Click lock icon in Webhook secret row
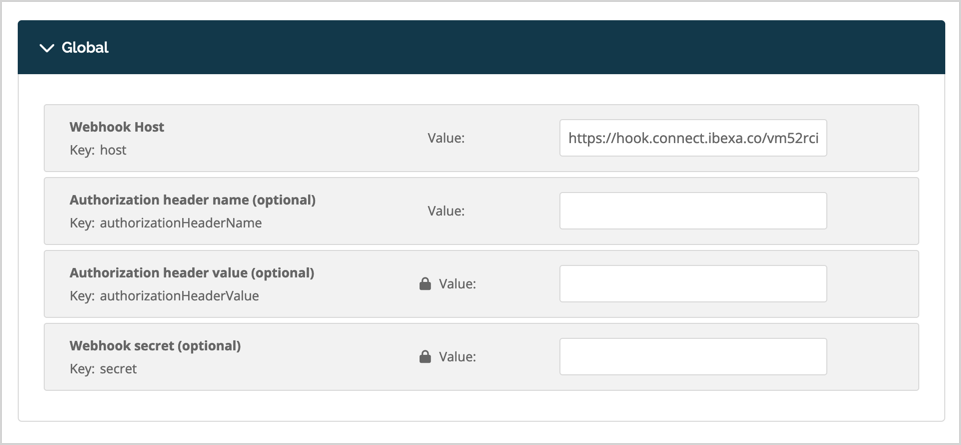This screenshot has height=445, width=961. (x=425, y=357)
